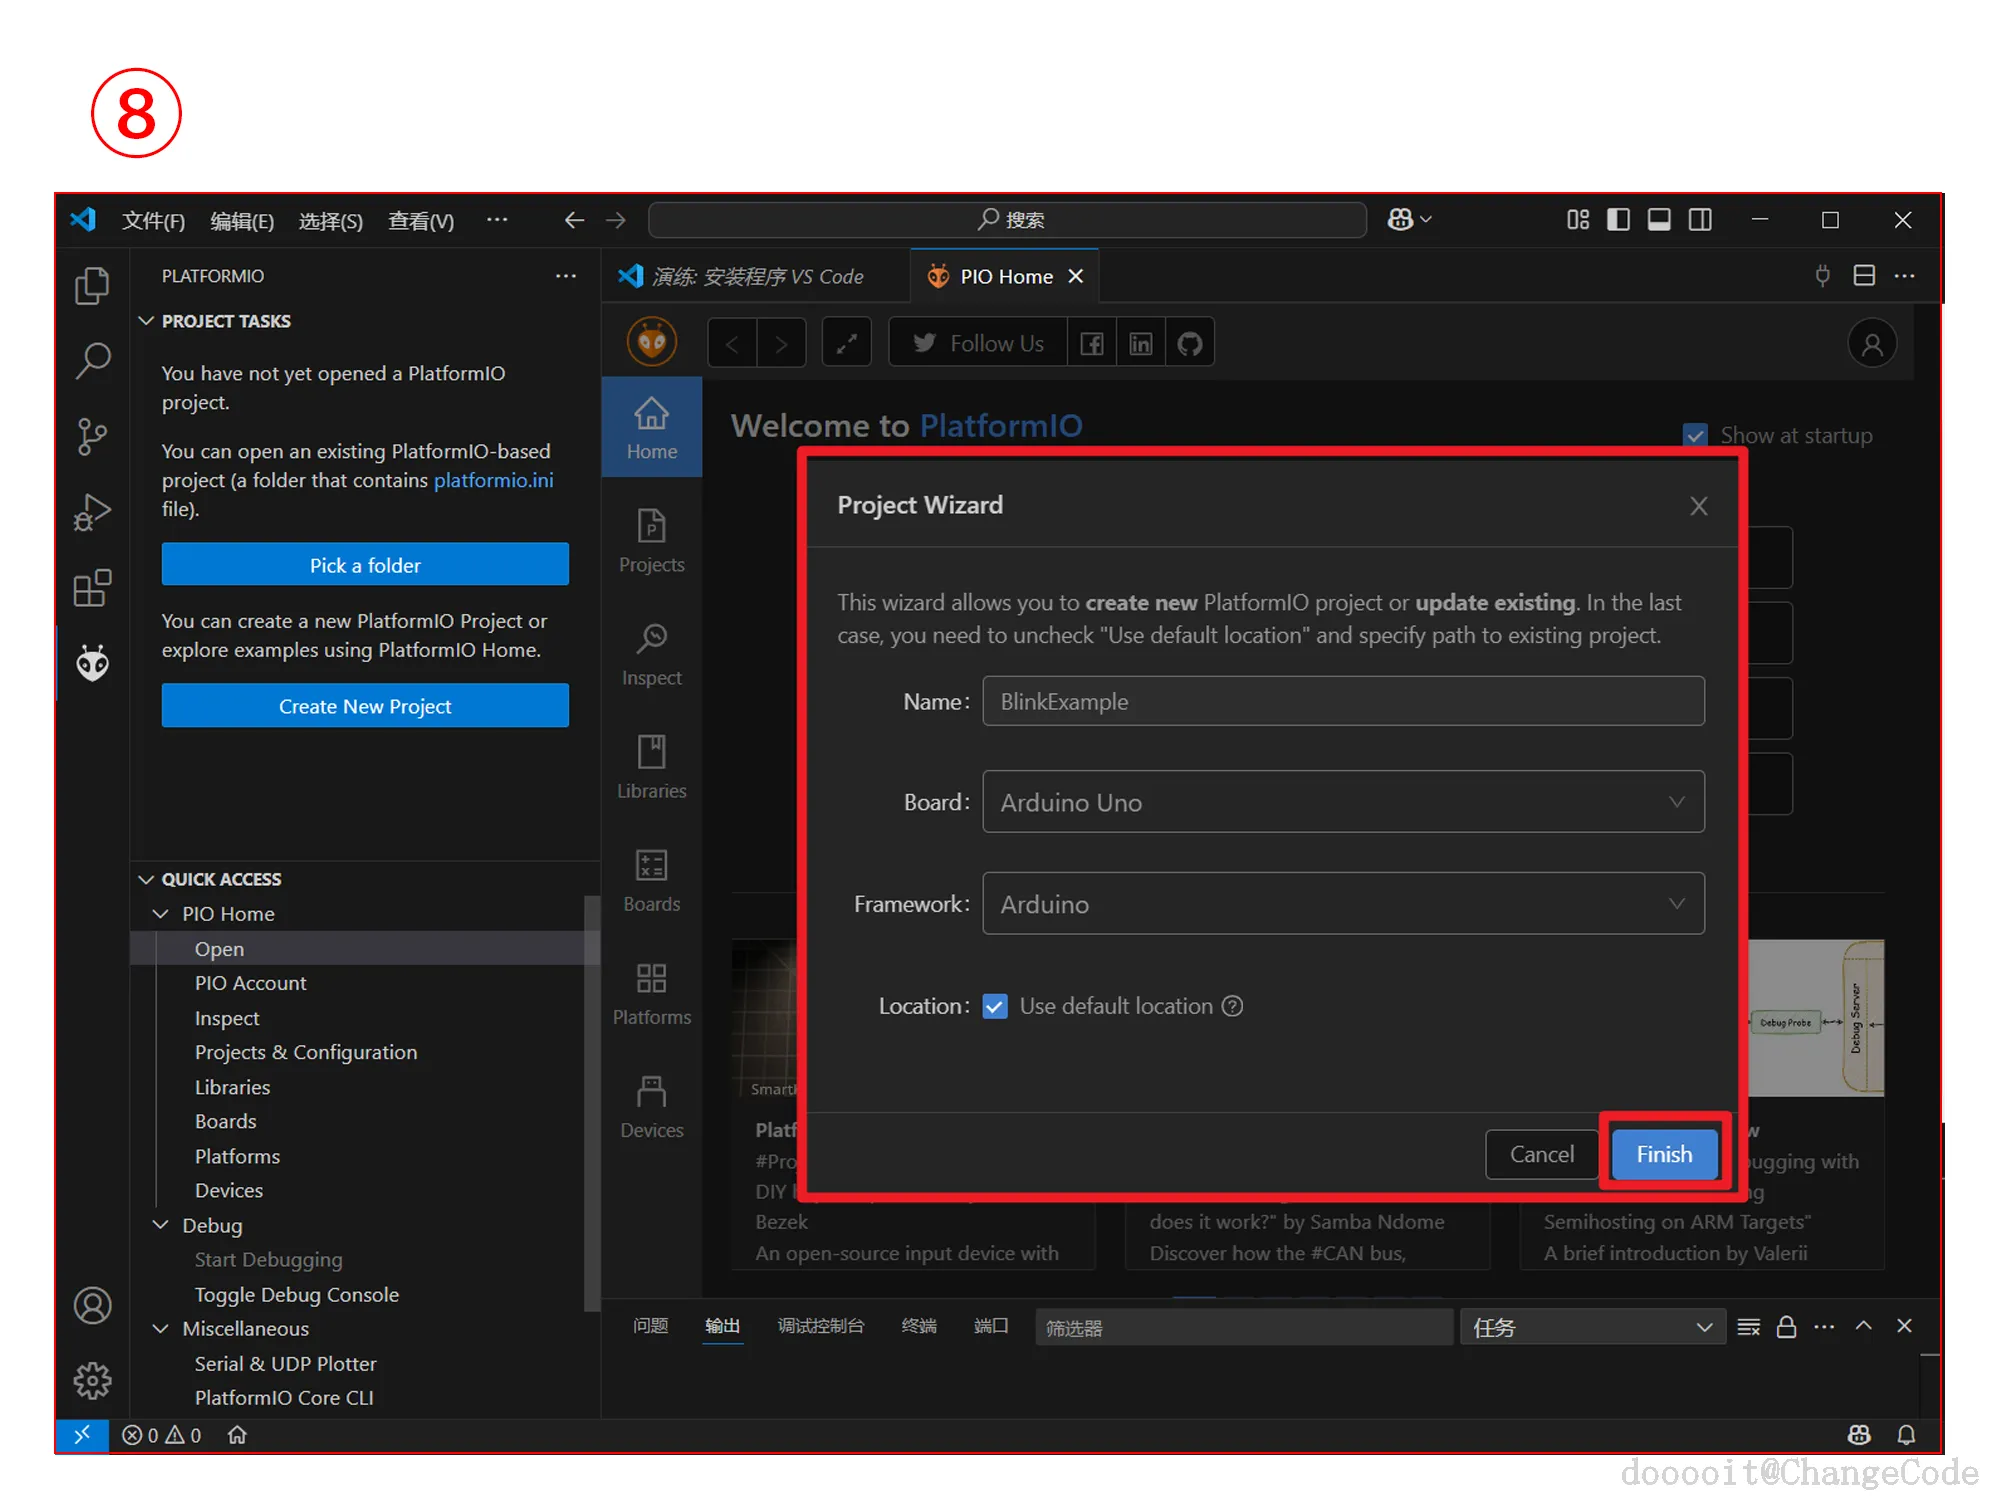Collapse the Debug tree section
The height and width of the screenshot is (1500, 2000).
coord(160,1225)
